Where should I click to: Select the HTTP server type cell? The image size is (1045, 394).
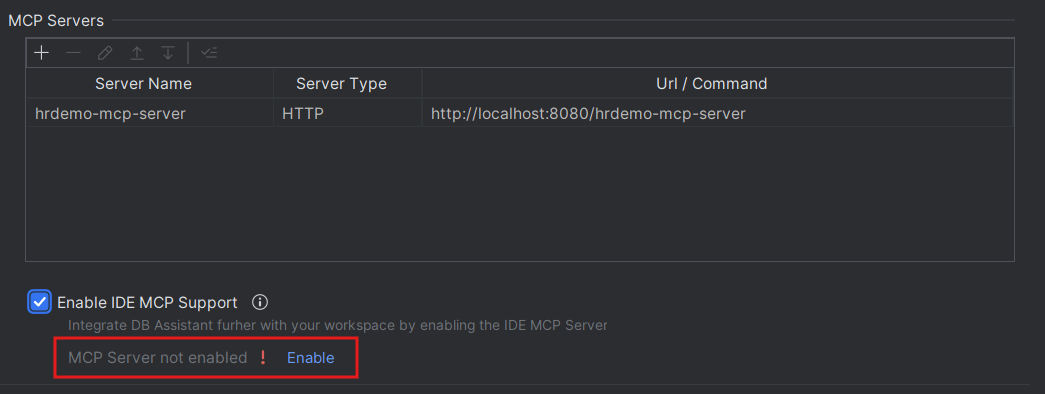coord(347,114)
